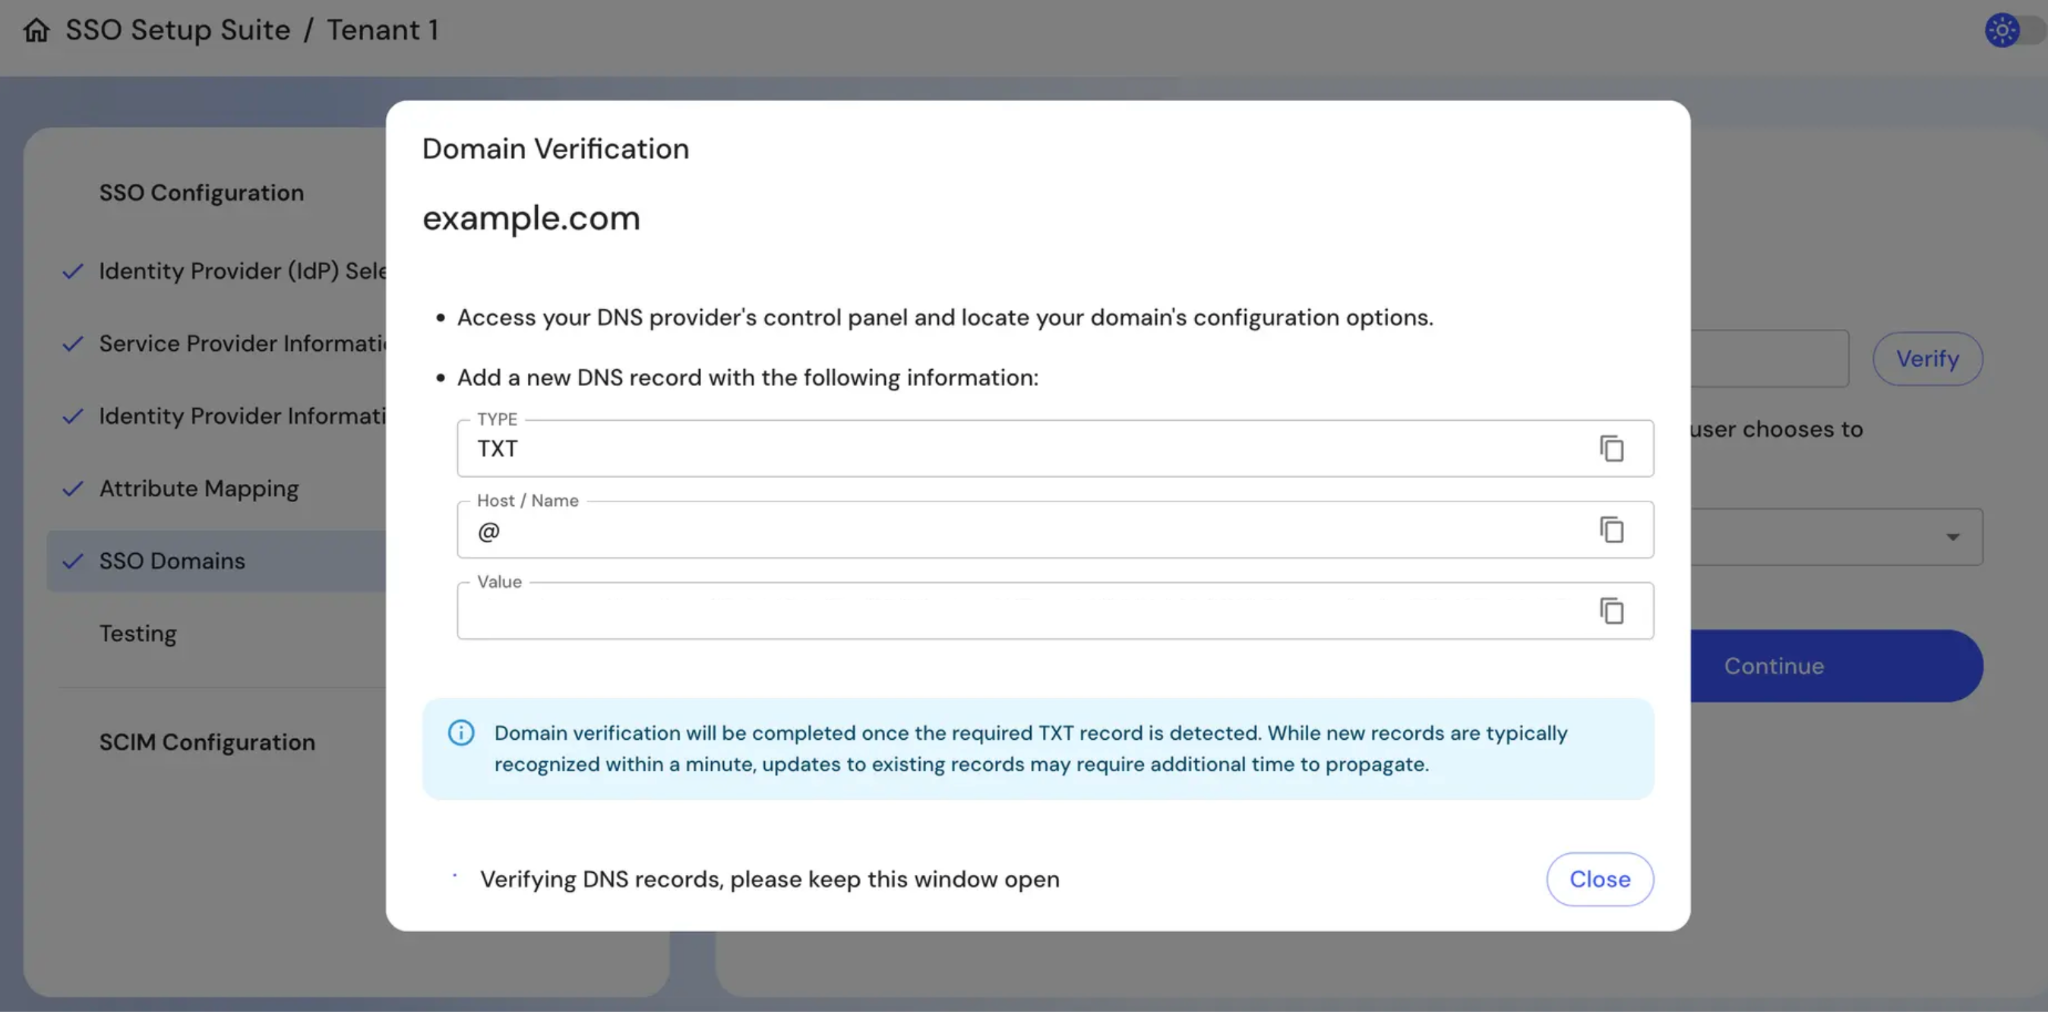Close the Domain Verification dialog
The width and height of the screenshot is (2048, 1012).
coord(1599,879)
